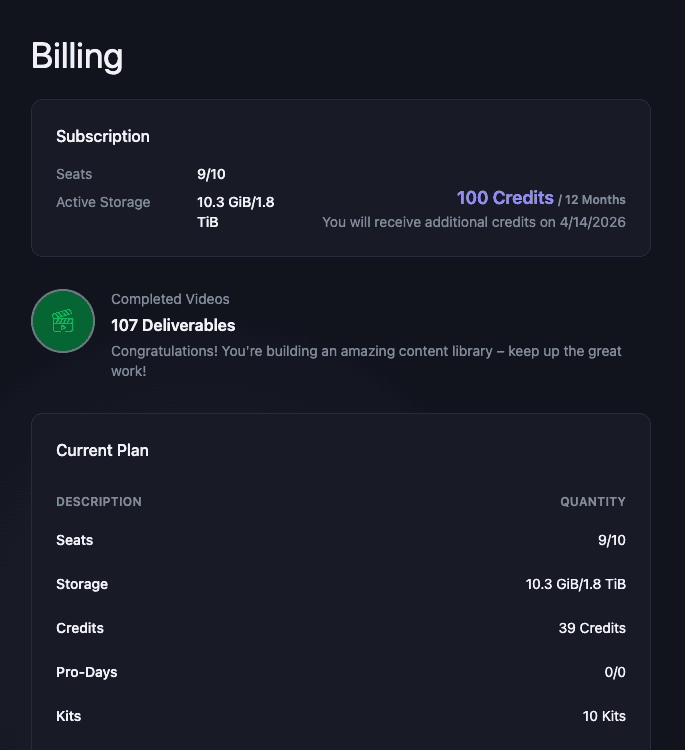The width and height of the screenshot is (685, 750).
Task: Click the 100 Credits purple text
Action: coord(505,198)
